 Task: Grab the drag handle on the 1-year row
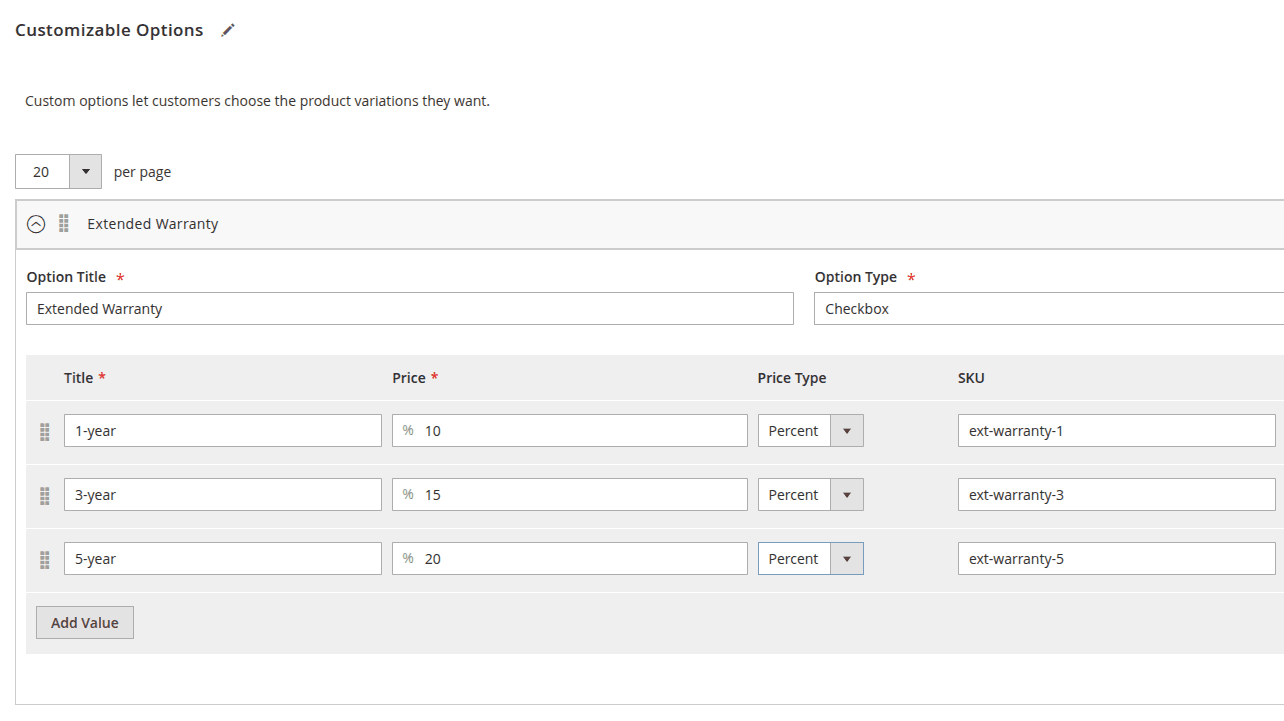point(44,432)
